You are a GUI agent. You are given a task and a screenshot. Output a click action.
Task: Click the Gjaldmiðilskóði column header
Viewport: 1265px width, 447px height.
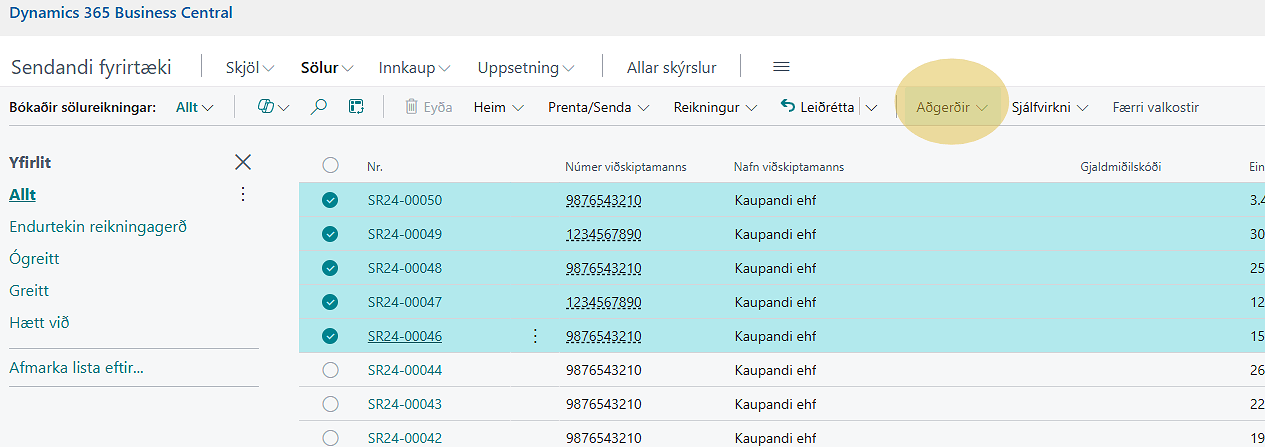(x=1121, y=167)
